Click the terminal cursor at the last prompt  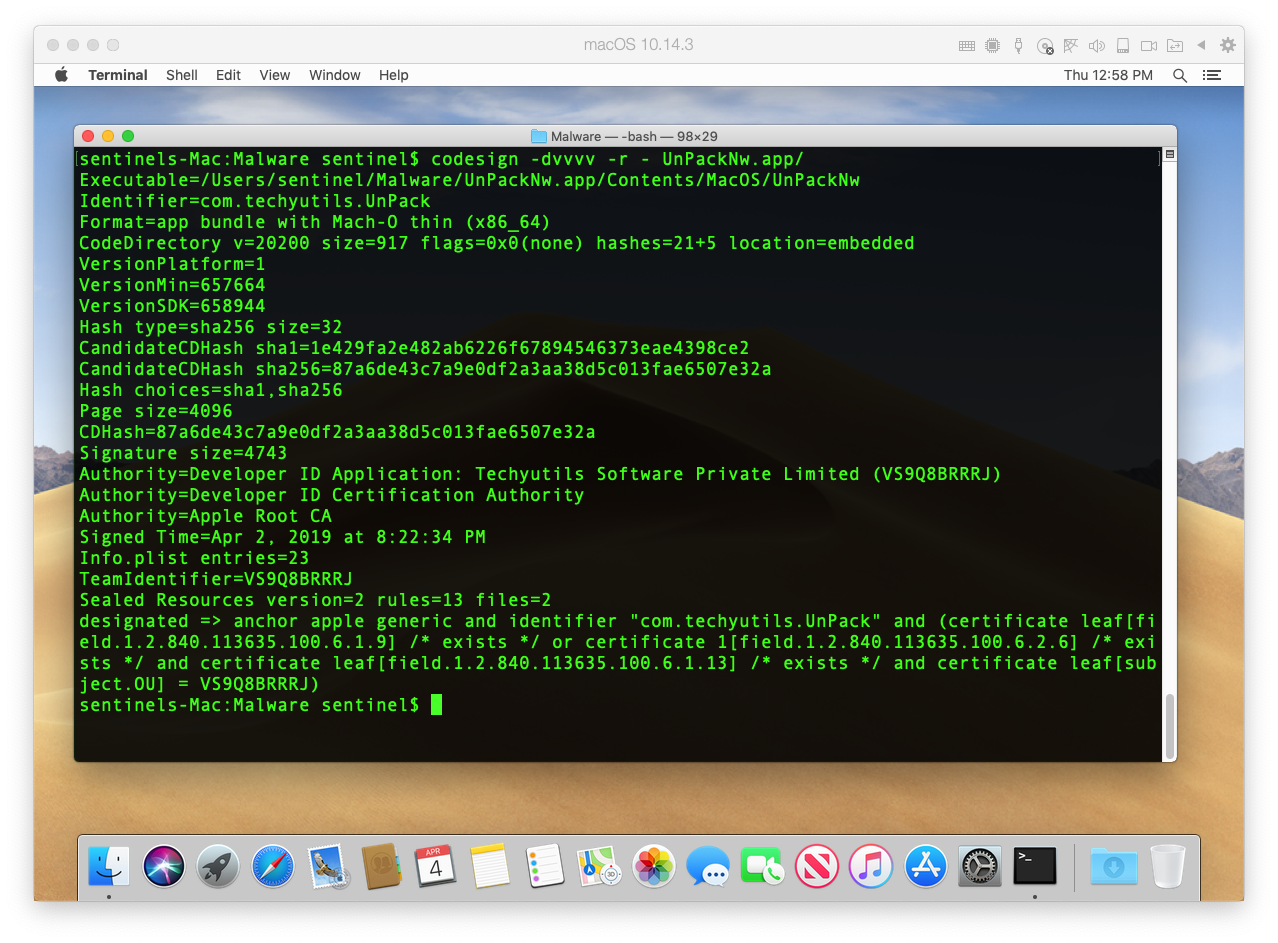click(x=436, y=705)
